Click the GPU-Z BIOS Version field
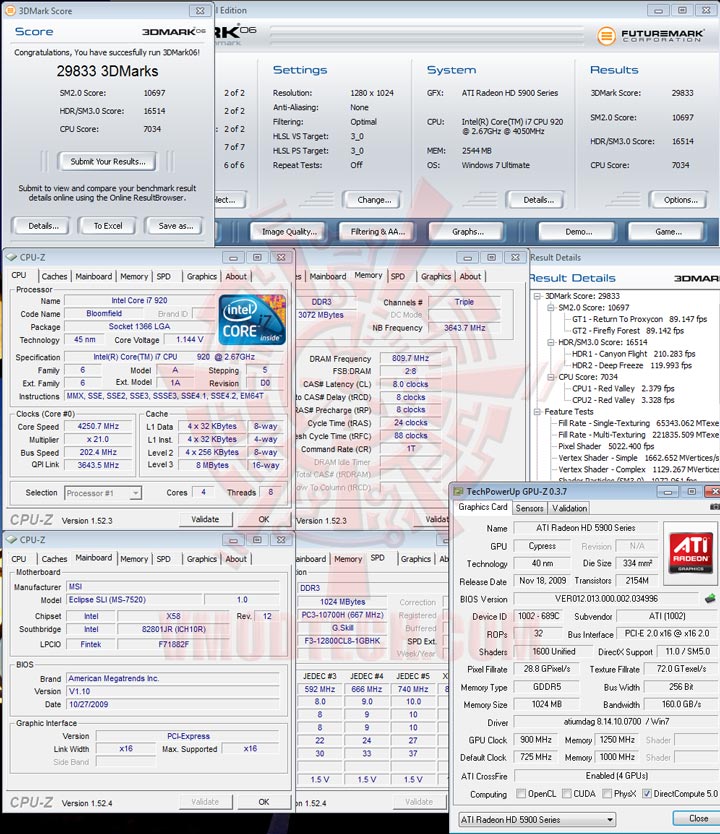The image size is (720, 834). (606, 599)
